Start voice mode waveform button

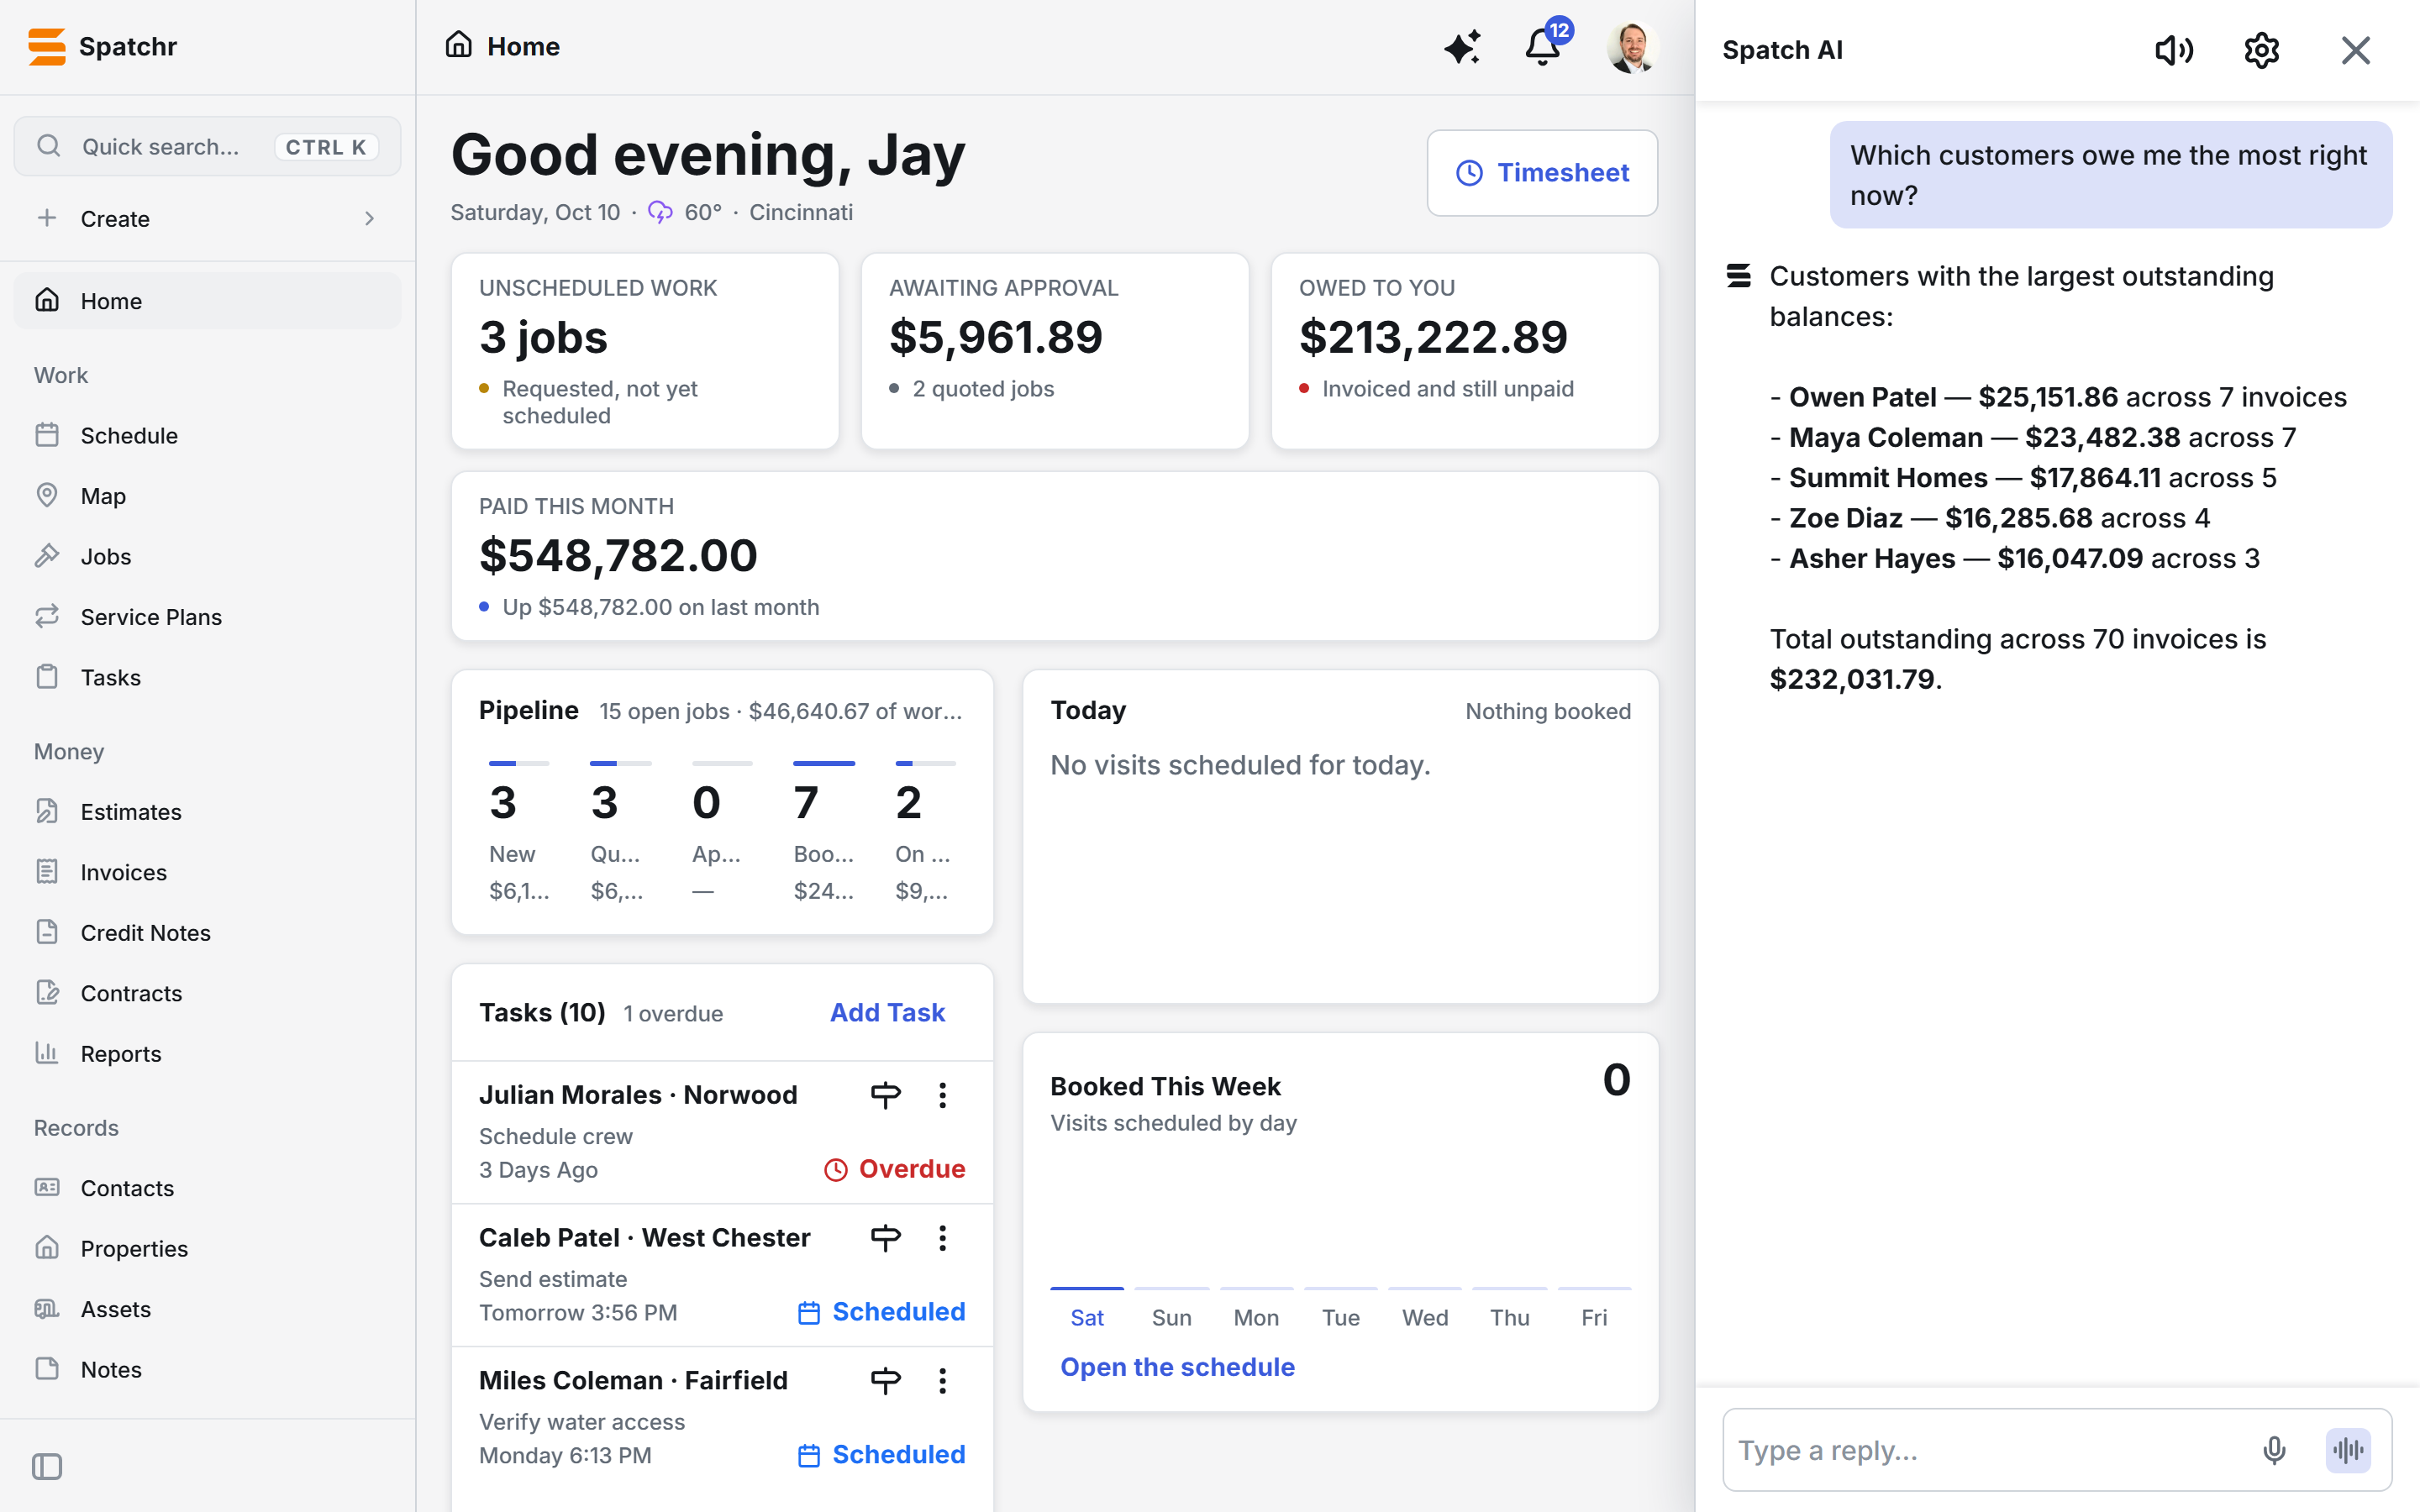click(x=2347, y=1450)
